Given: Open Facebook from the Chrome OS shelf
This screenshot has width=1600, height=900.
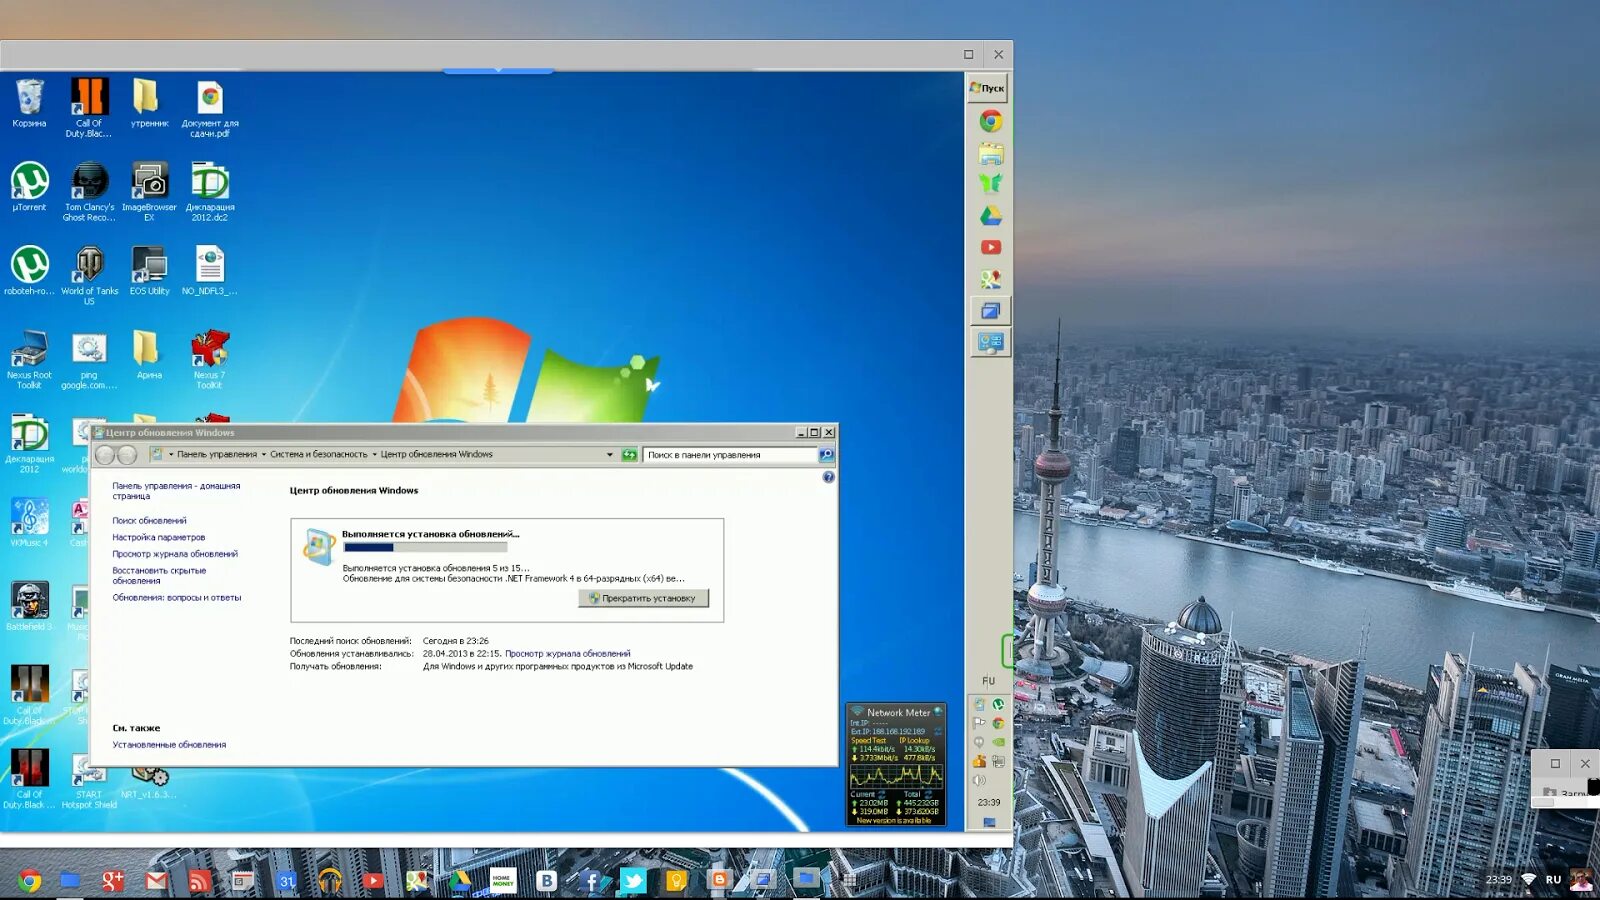Looking at the screenshot, I should (x=590, y=880).
